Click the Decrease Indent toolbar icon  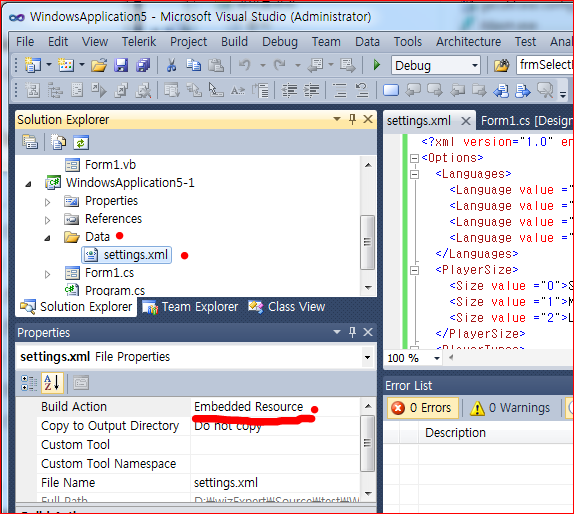[x=289, y=90]
